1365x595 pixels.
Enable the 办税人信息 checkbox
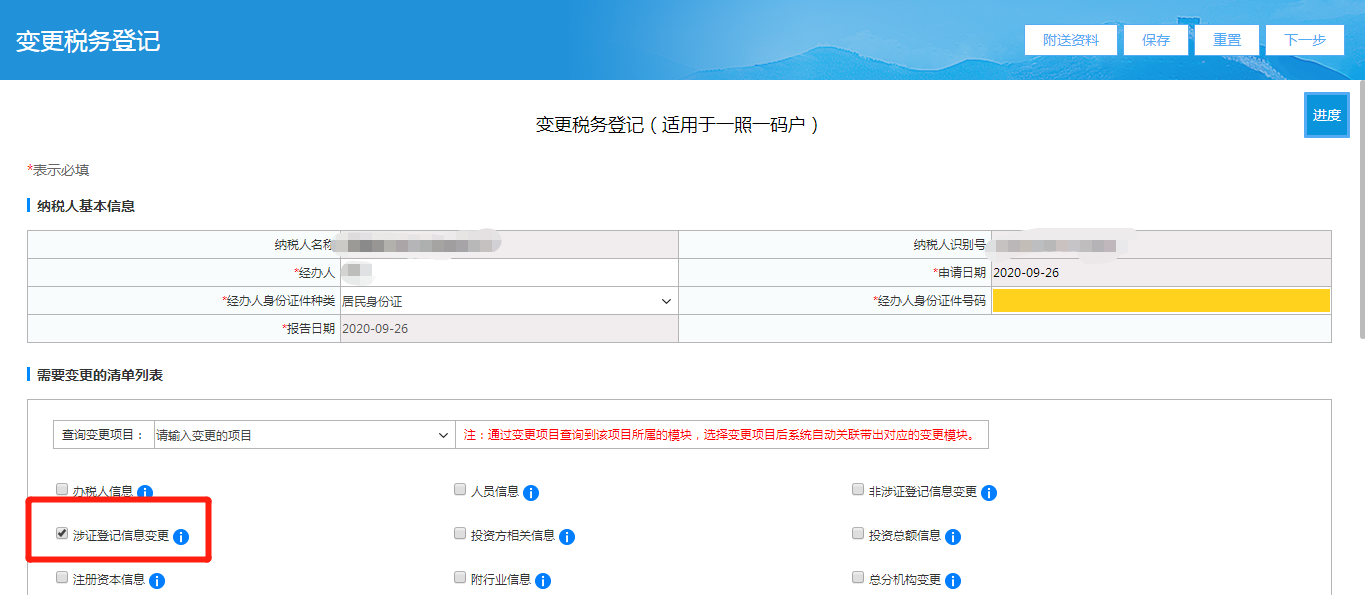point(62,490)
